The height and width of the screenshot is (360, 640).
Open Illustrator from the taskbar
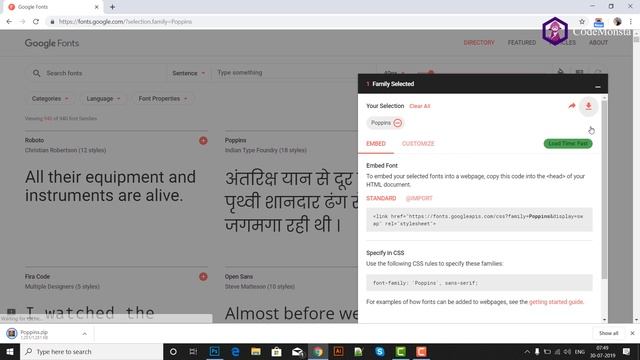[x=338, y=351]
